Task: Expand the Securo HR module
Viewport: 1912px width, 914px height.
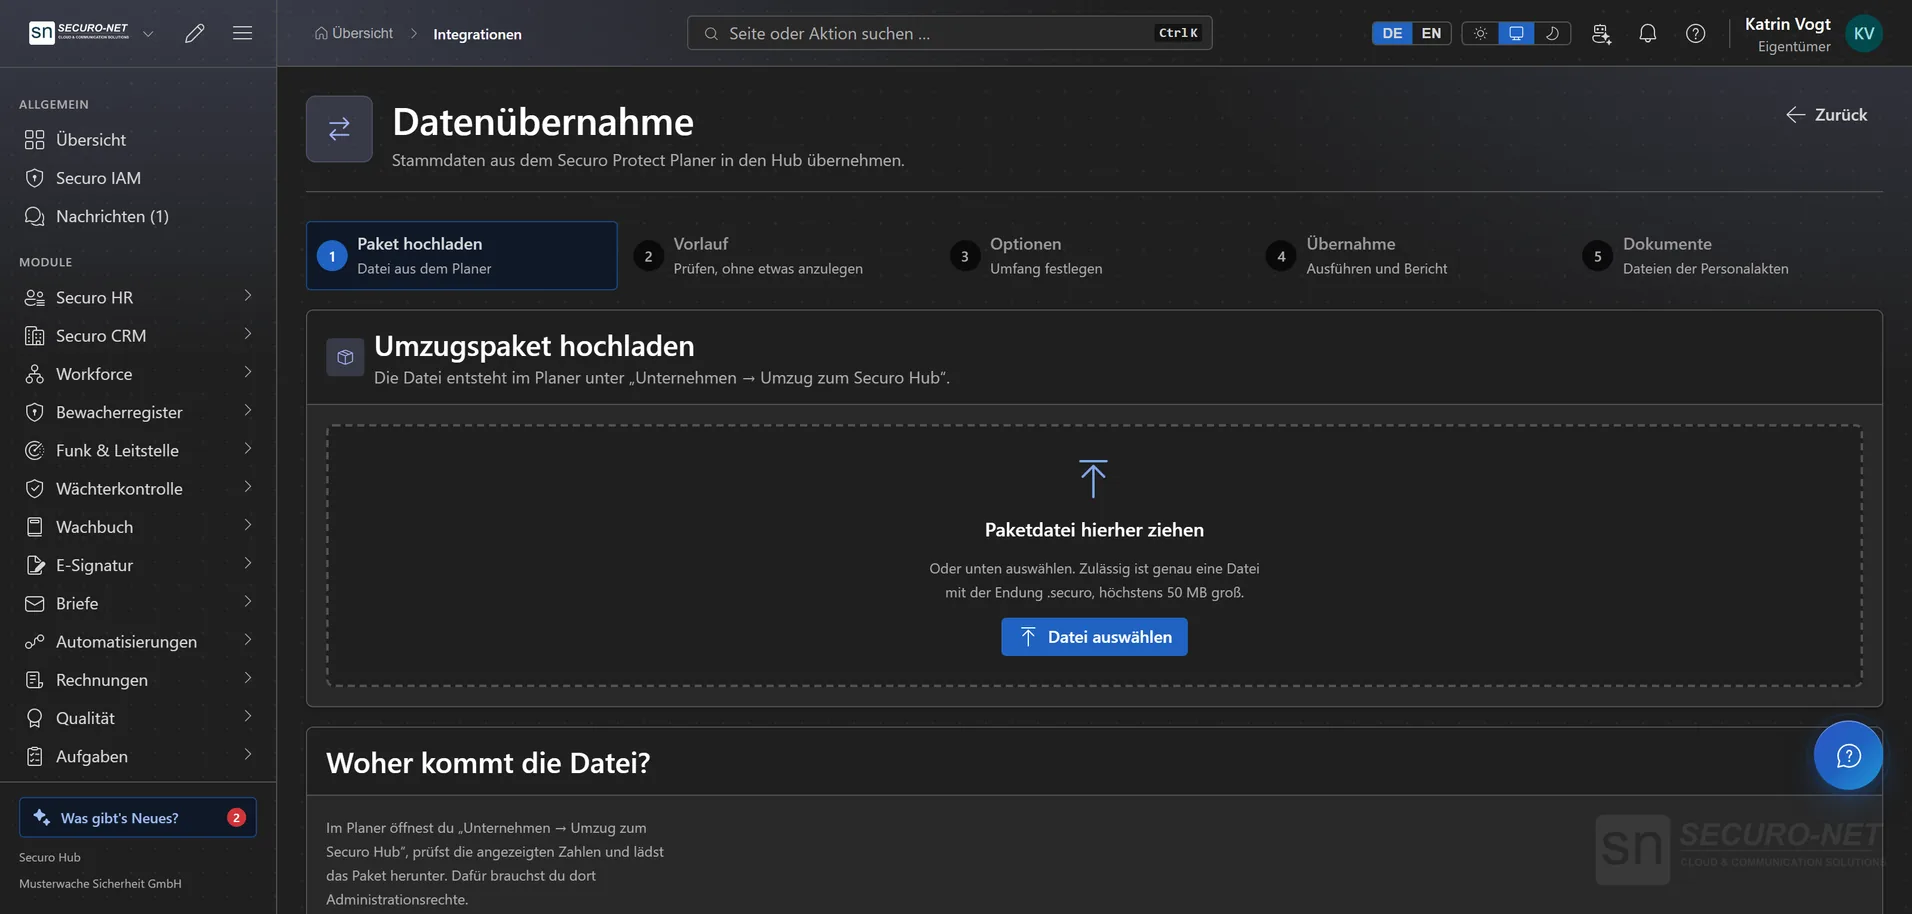Action: (138, 297)
